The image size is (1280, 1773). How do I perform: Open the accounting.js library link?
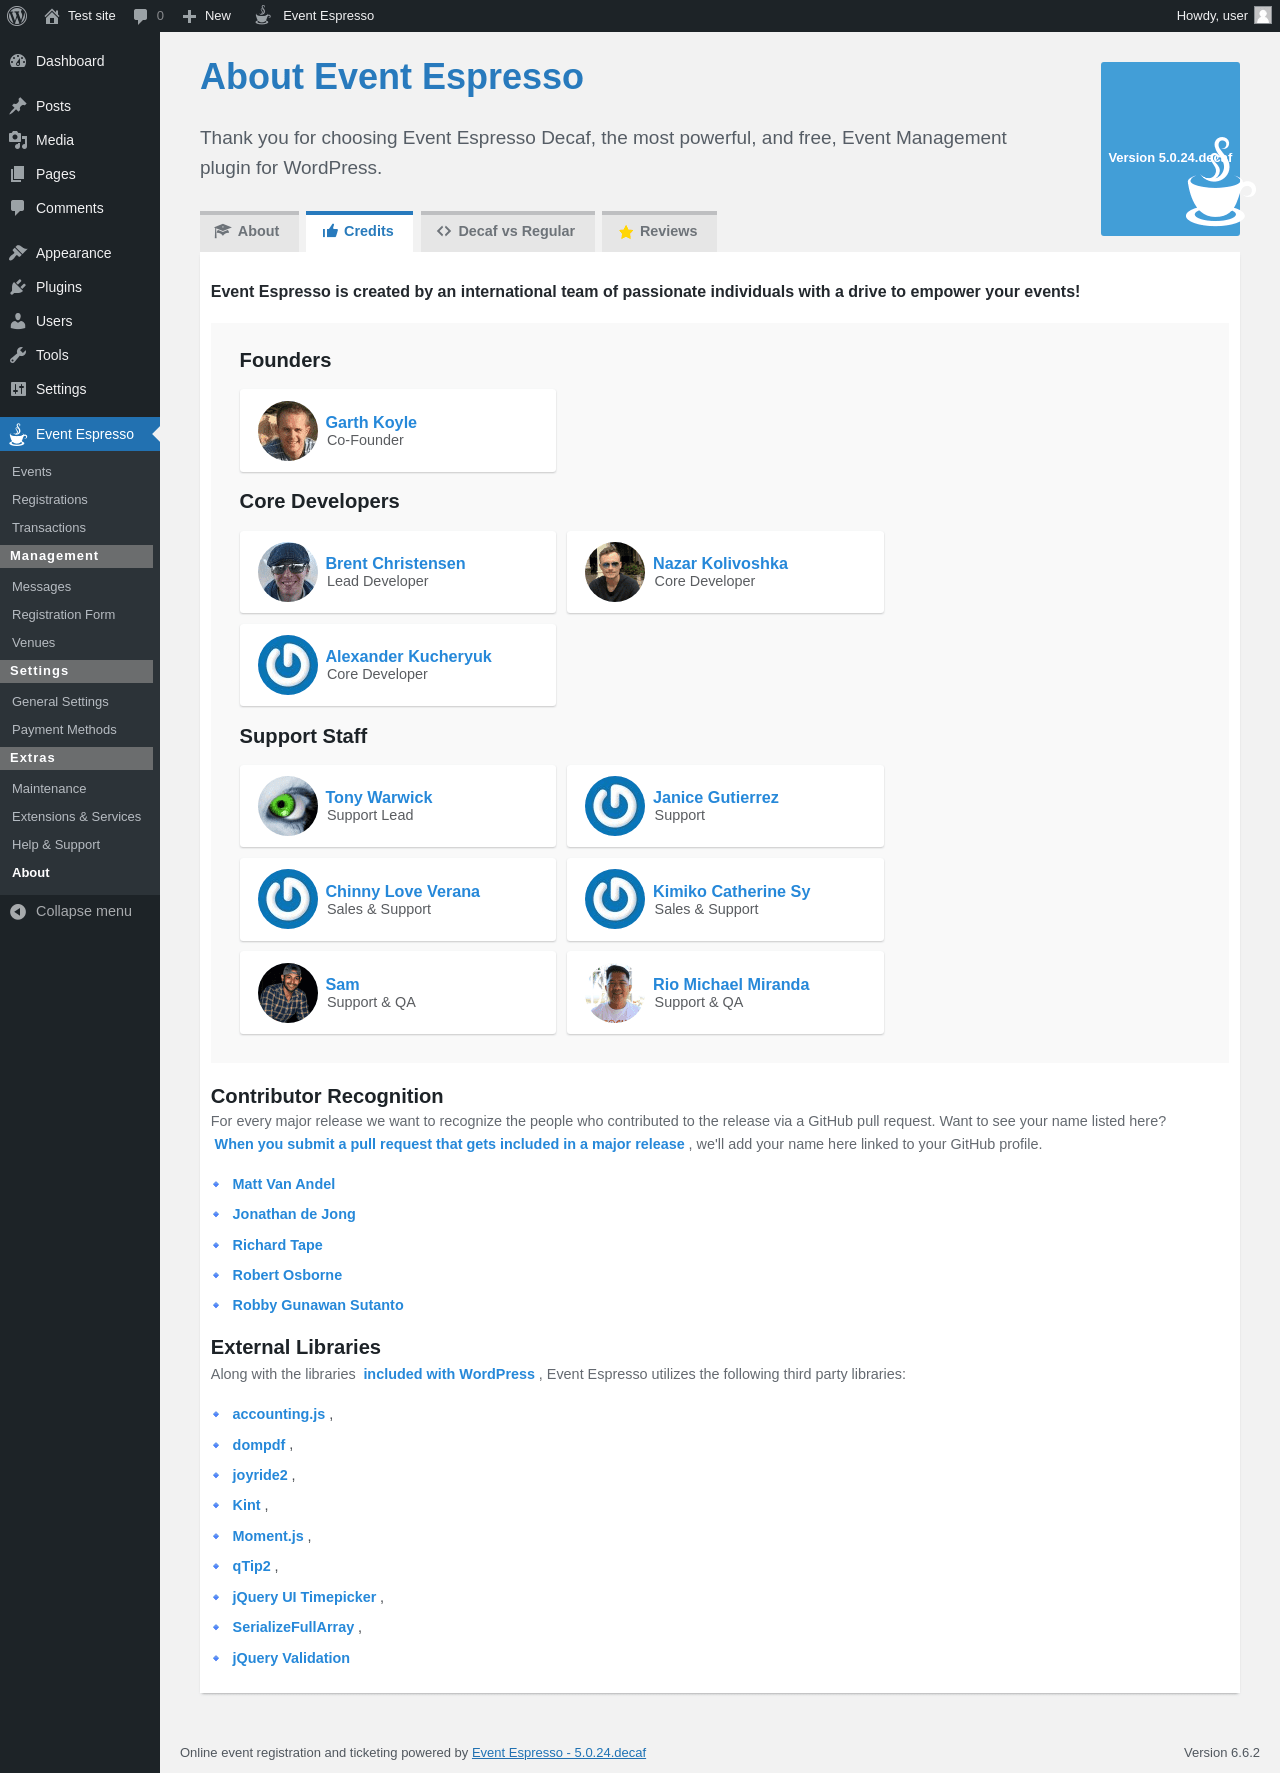coord(279,1414)
